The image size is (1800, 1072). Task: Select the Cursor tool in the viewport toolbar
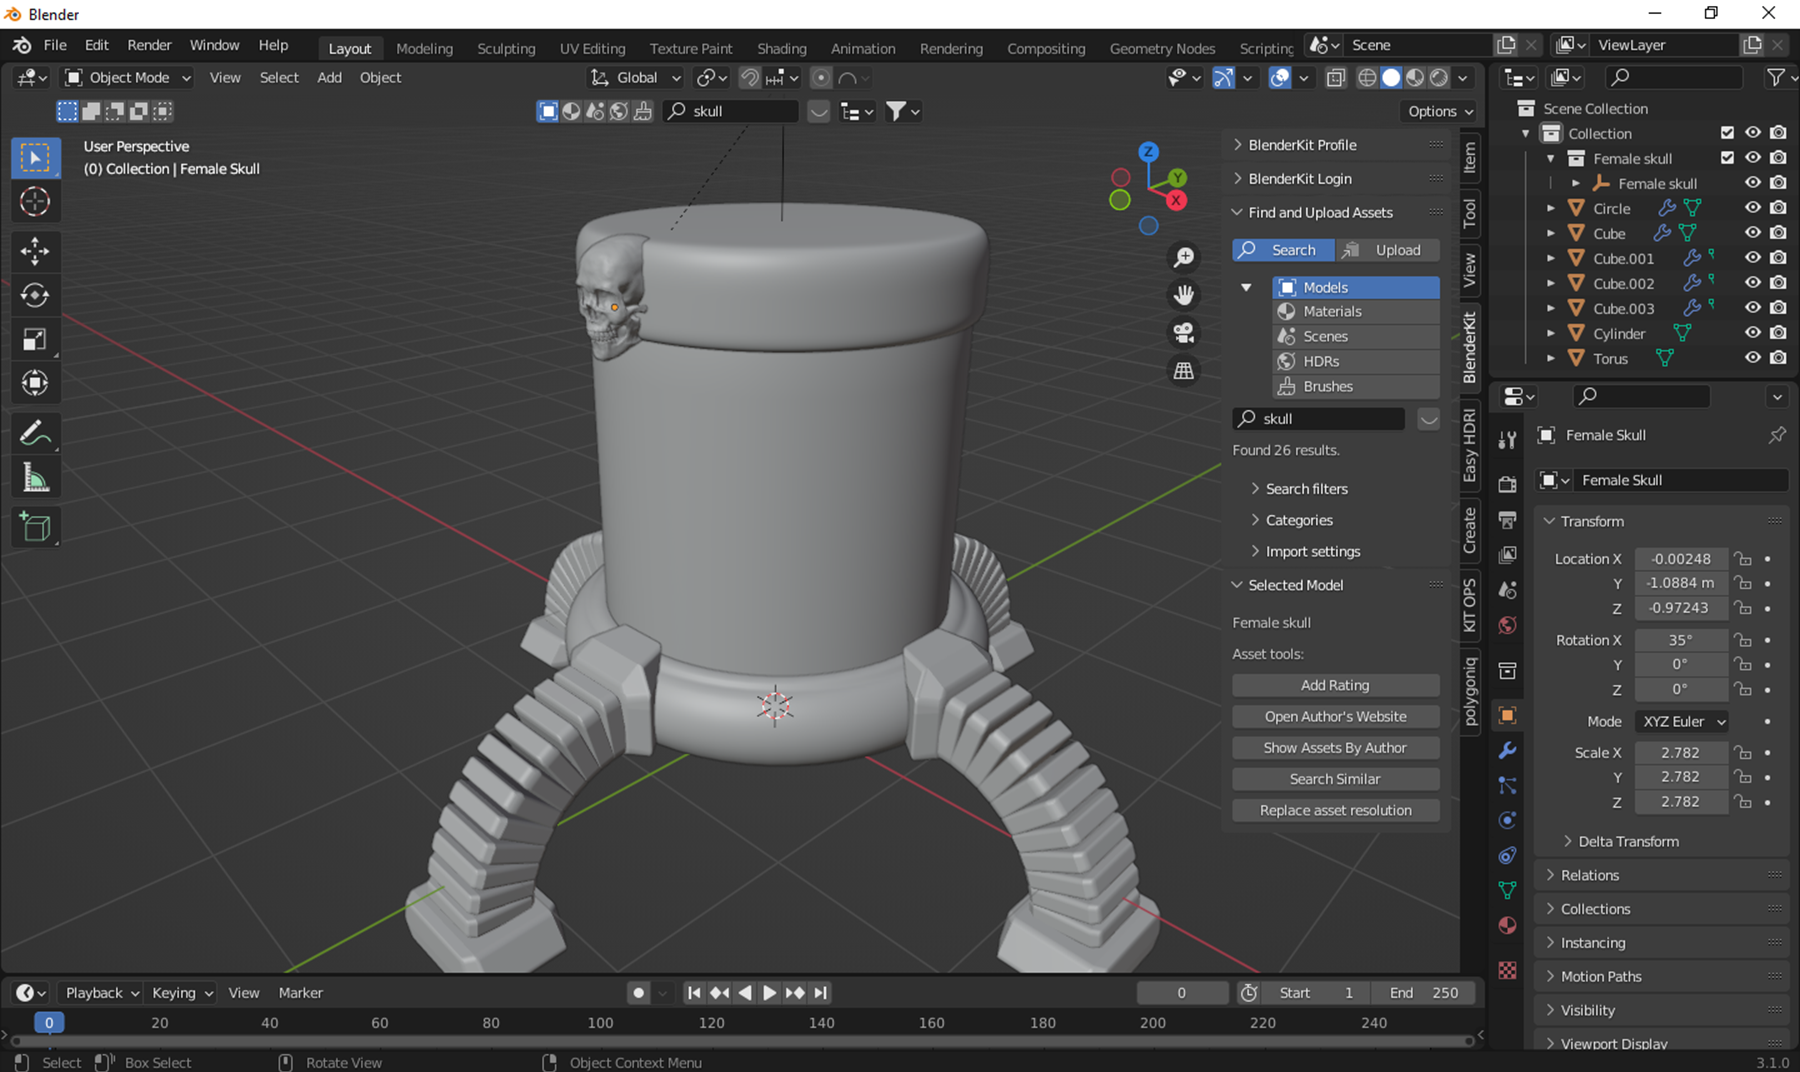[35, 202]
